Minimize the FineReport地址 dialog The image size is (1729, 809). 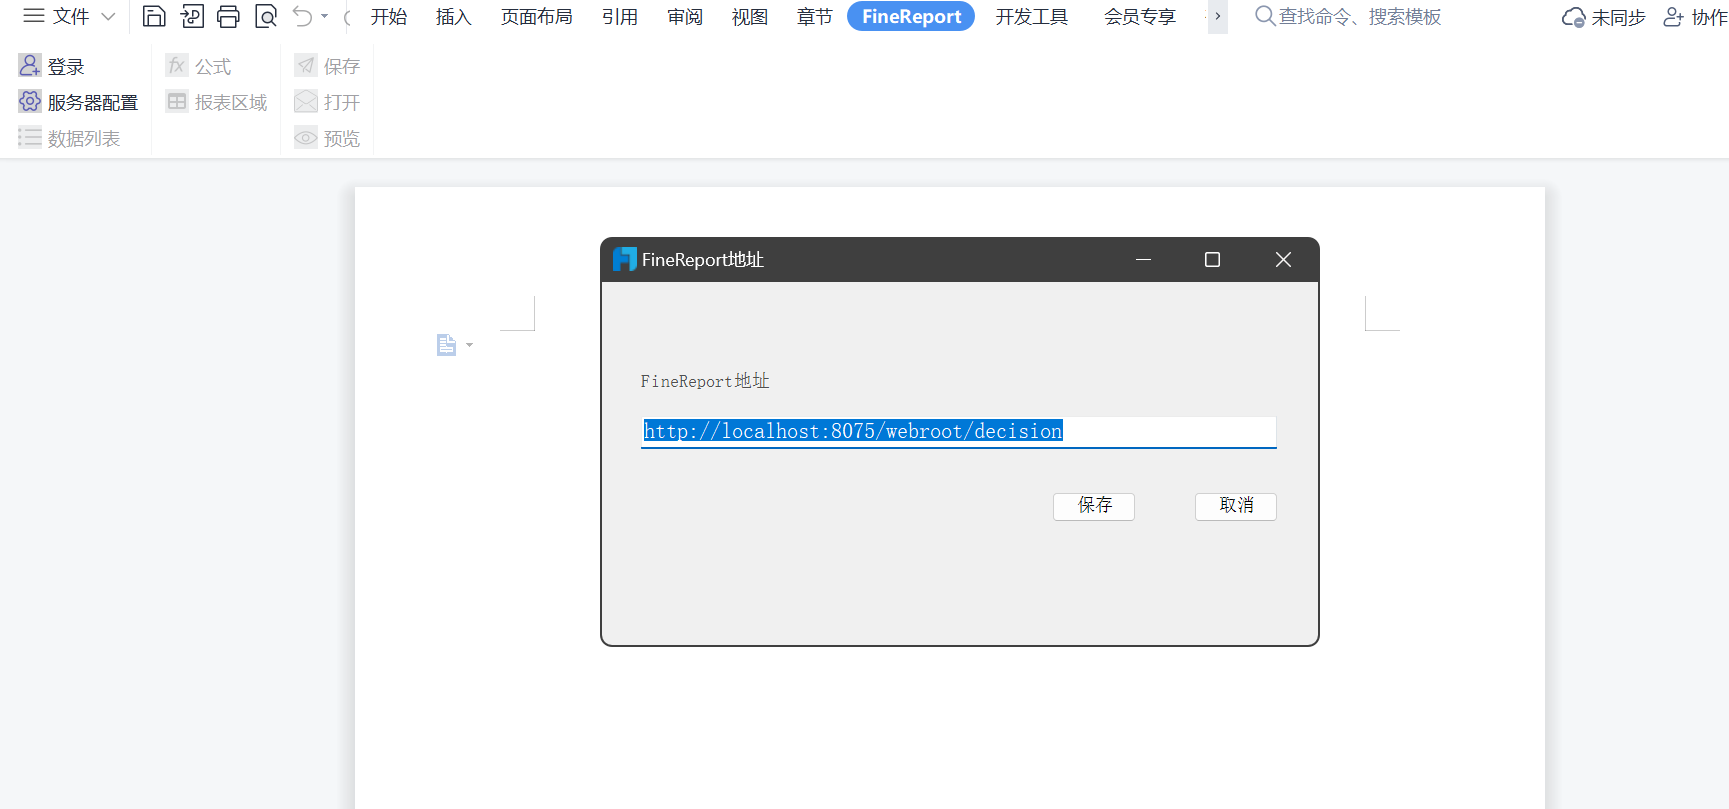(1143, 260)
